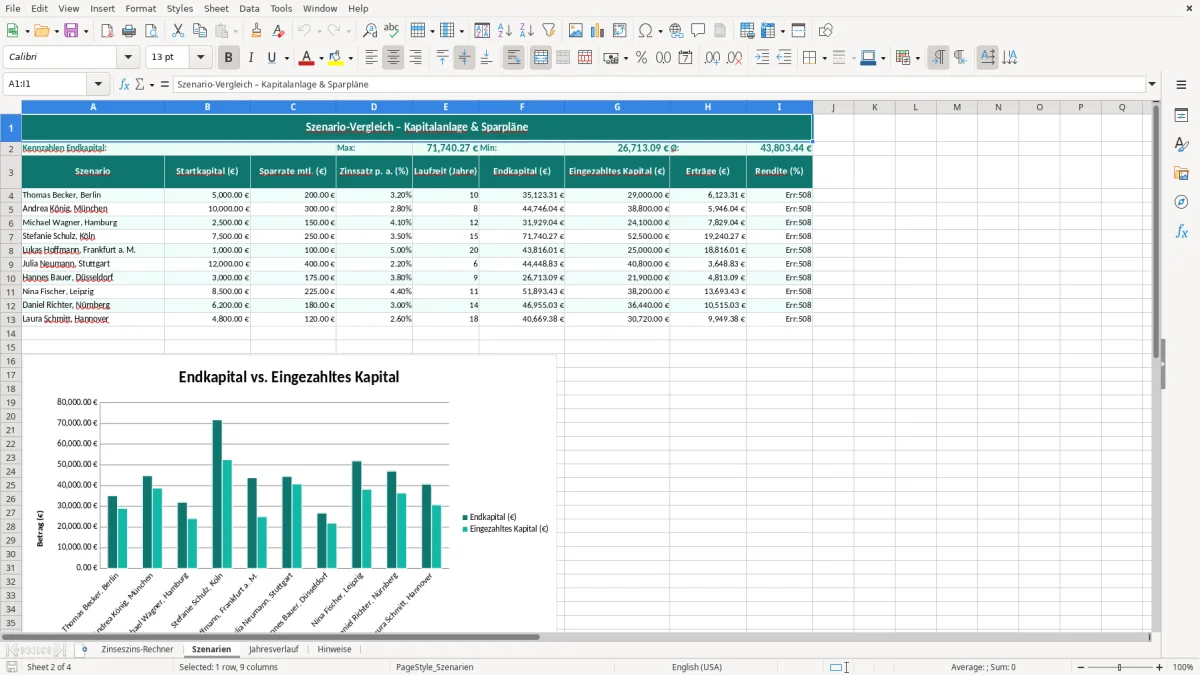The width and height of the screenshot is (1200, 675).
Task: Open Find & Replace
Action: [370, 31]
